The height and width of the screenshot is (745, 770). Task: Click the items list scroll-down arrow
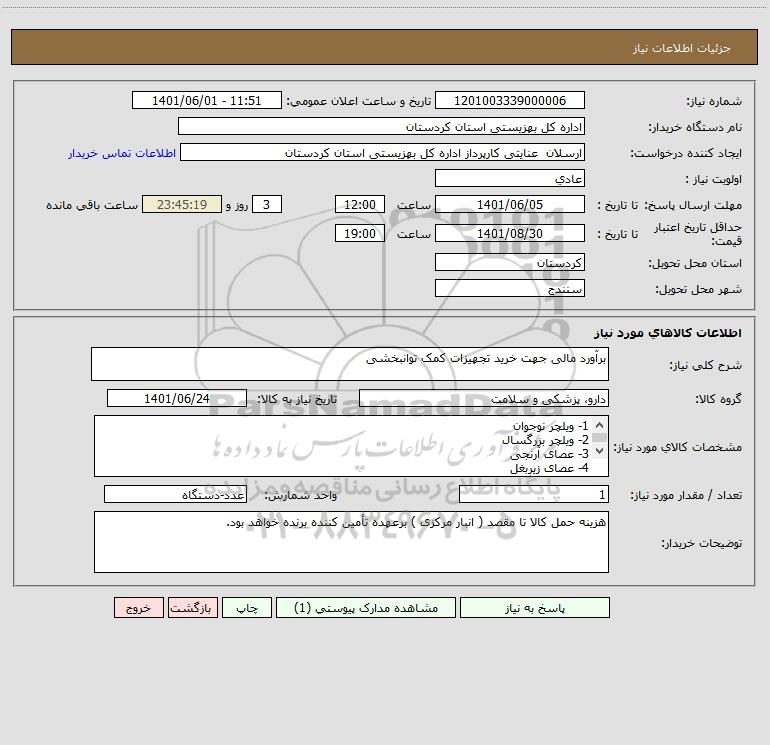tap(599, 450)
